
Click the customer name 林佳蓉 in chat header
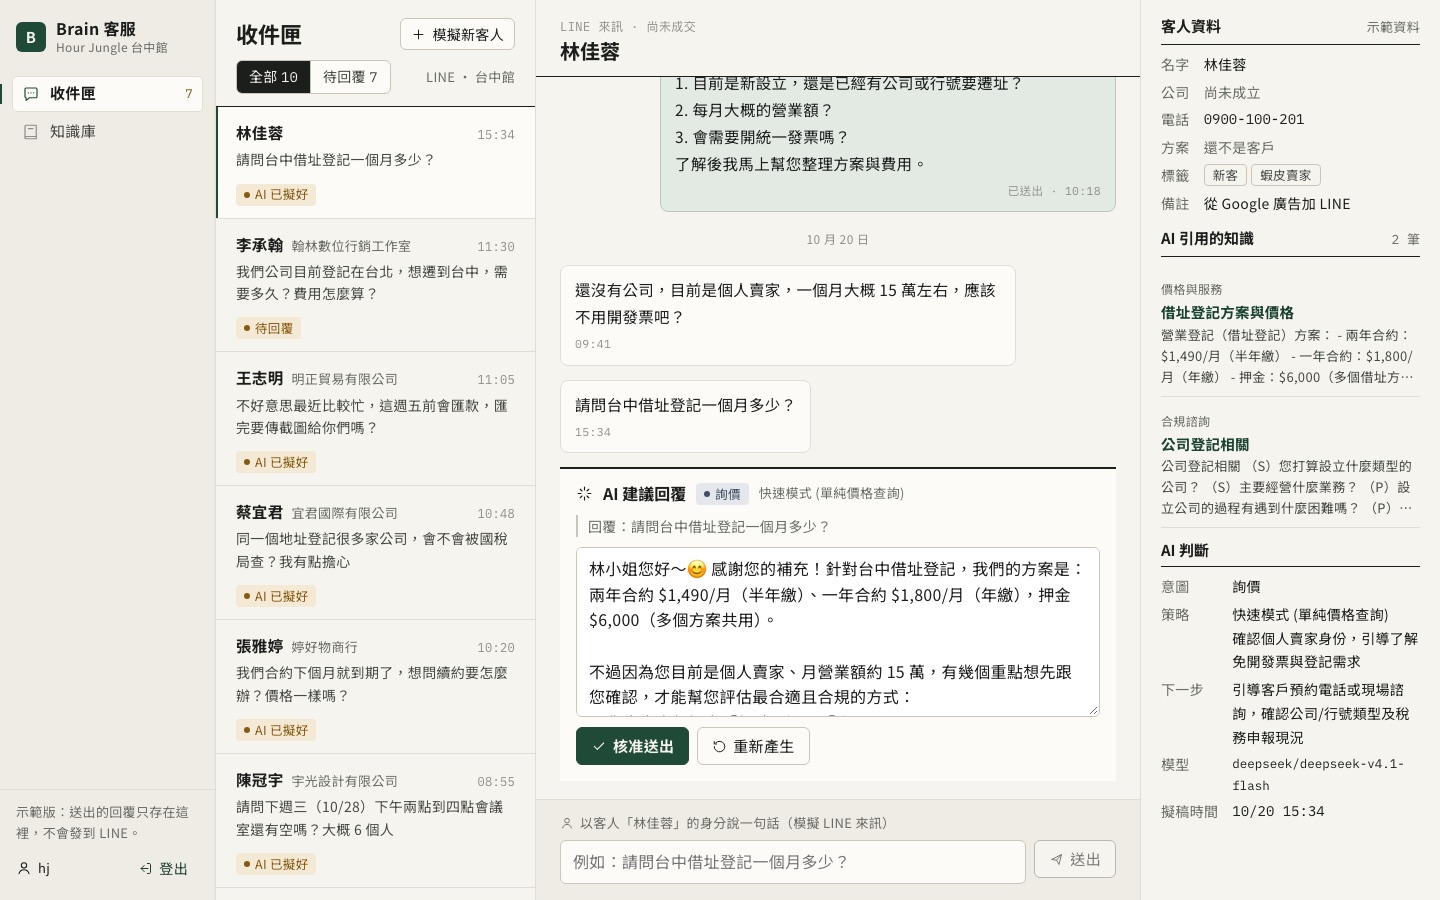point(590,52)
